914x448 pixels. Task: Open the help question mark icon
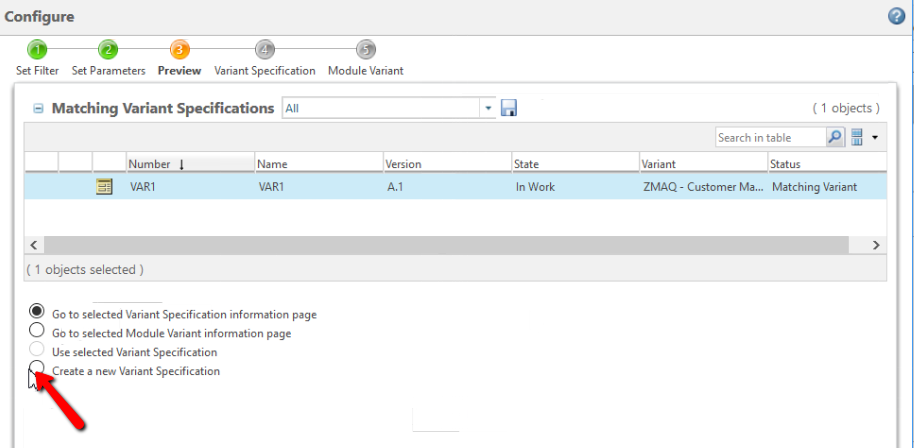896,16
